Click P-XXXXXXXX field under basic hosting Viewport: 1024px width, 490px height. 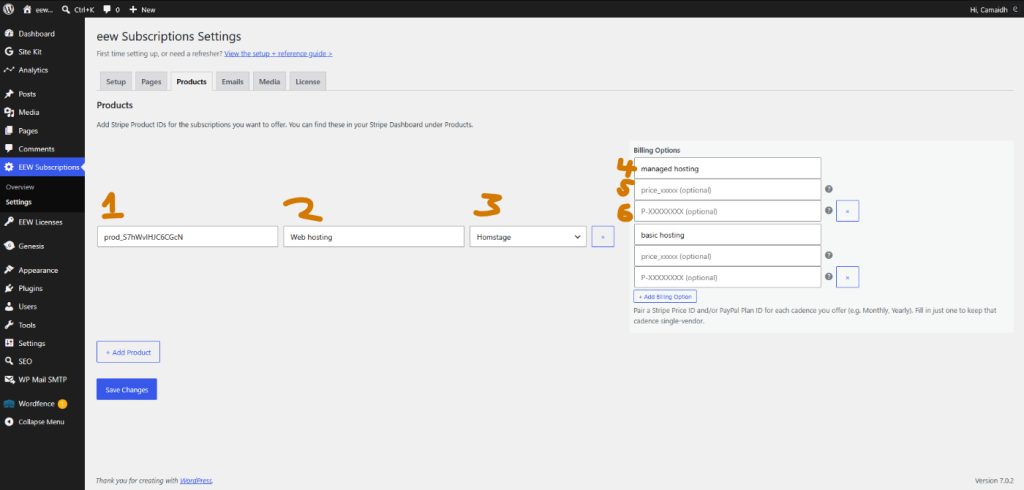(727, 277)
